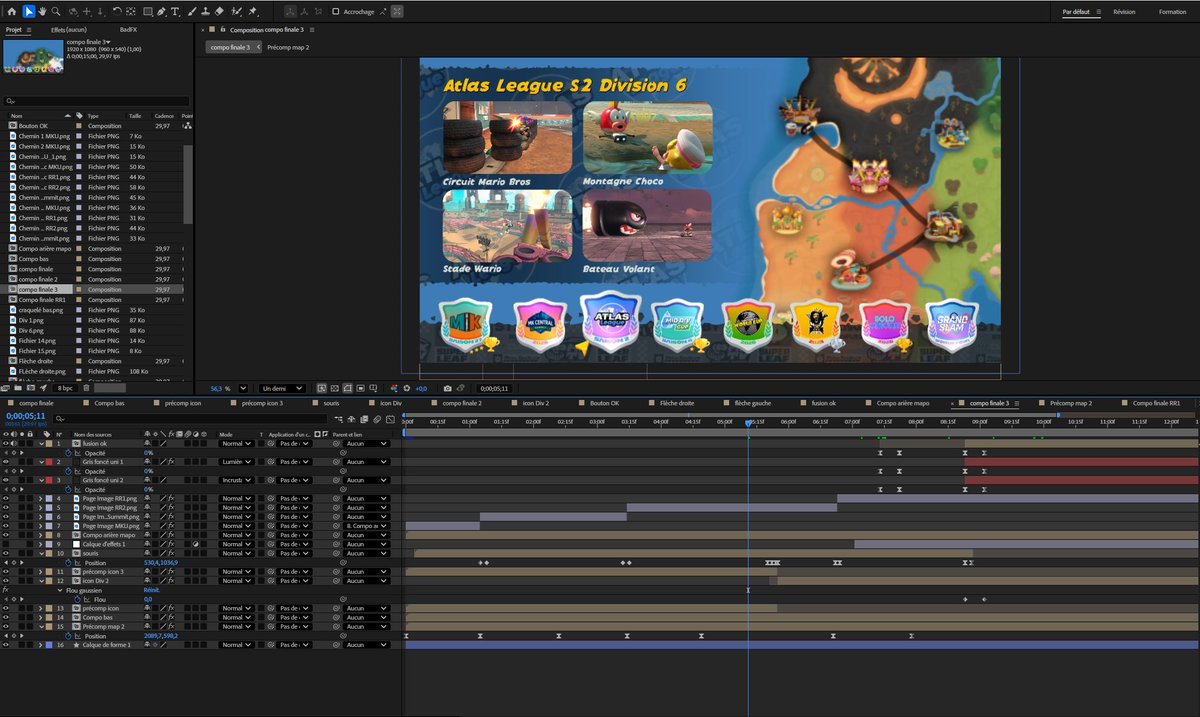Toggle Accrochage snapping checkbox
The height and width of the screenshot is (717, 1200).
[x=335, y=11]
